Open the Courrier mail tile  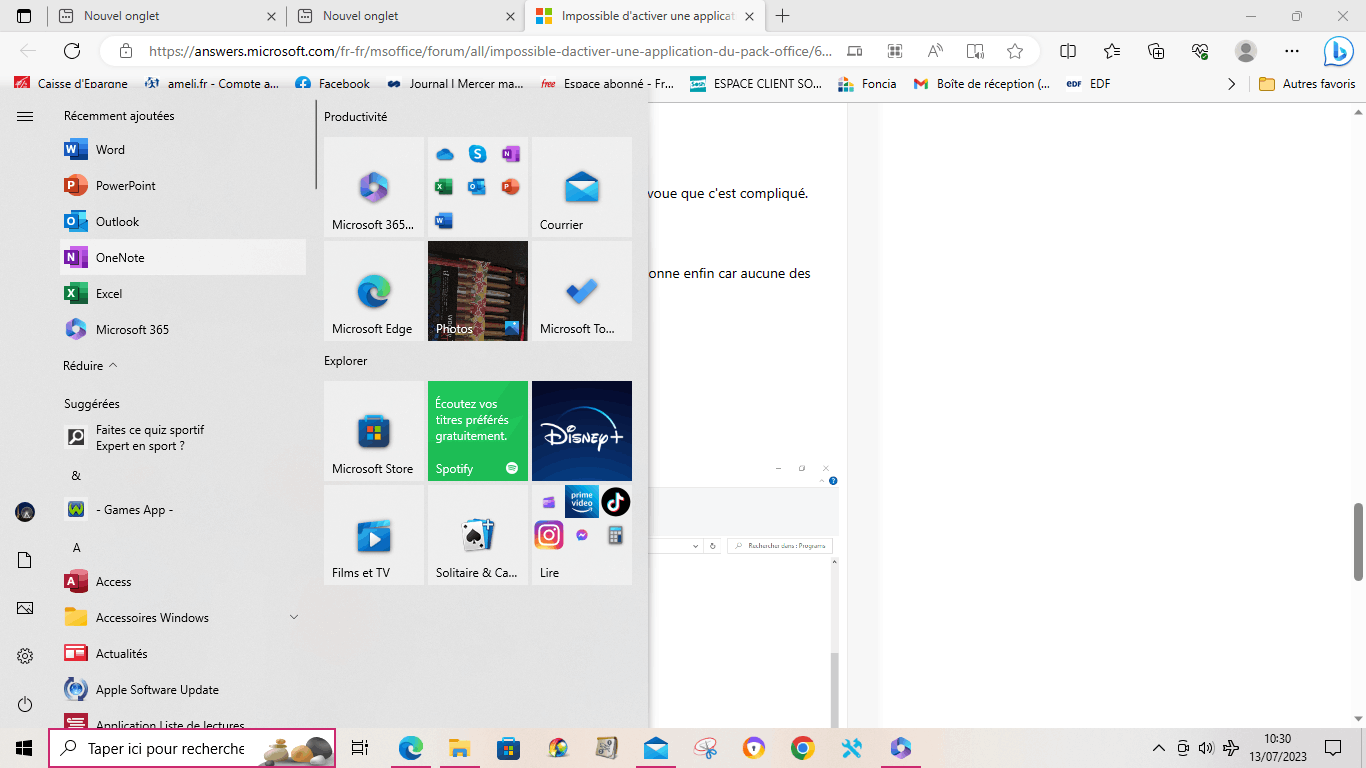(582, 187)
